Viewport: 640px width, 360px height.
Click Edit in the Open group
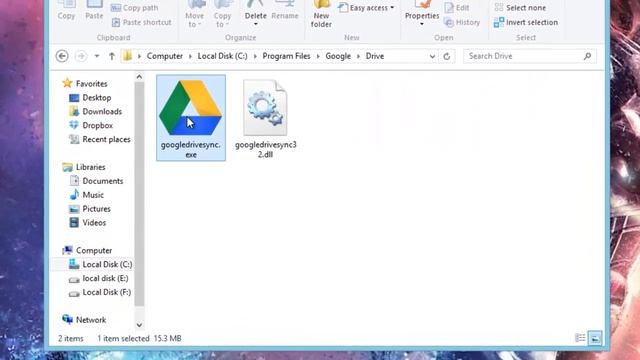(457, 8)
